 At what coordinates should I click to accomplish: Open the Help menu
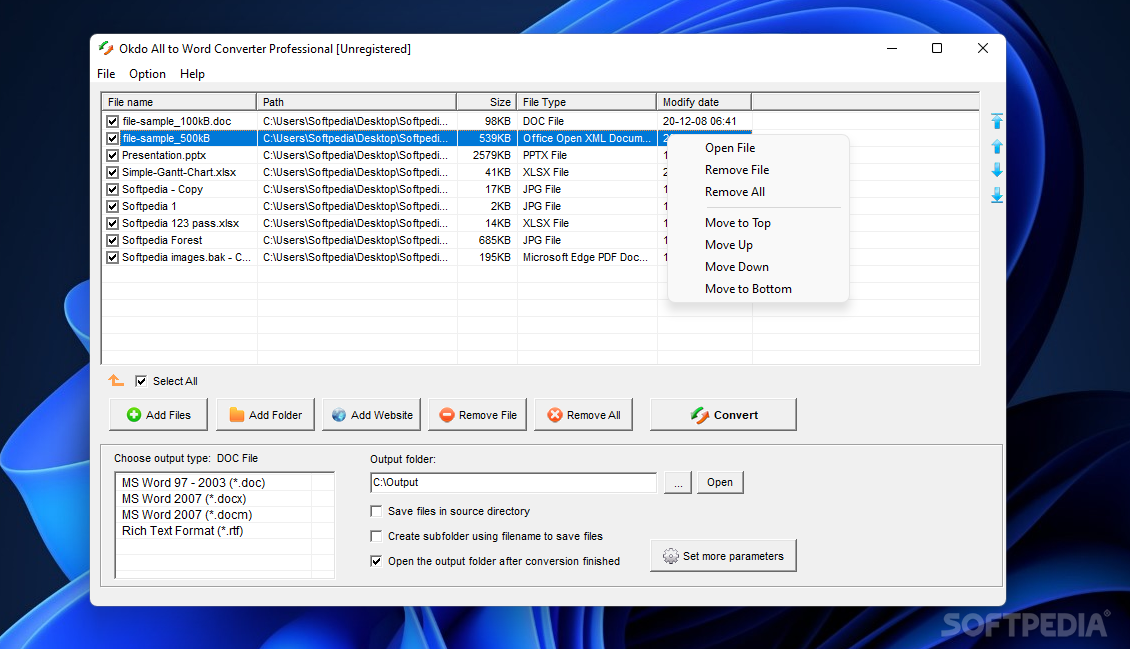192,73
